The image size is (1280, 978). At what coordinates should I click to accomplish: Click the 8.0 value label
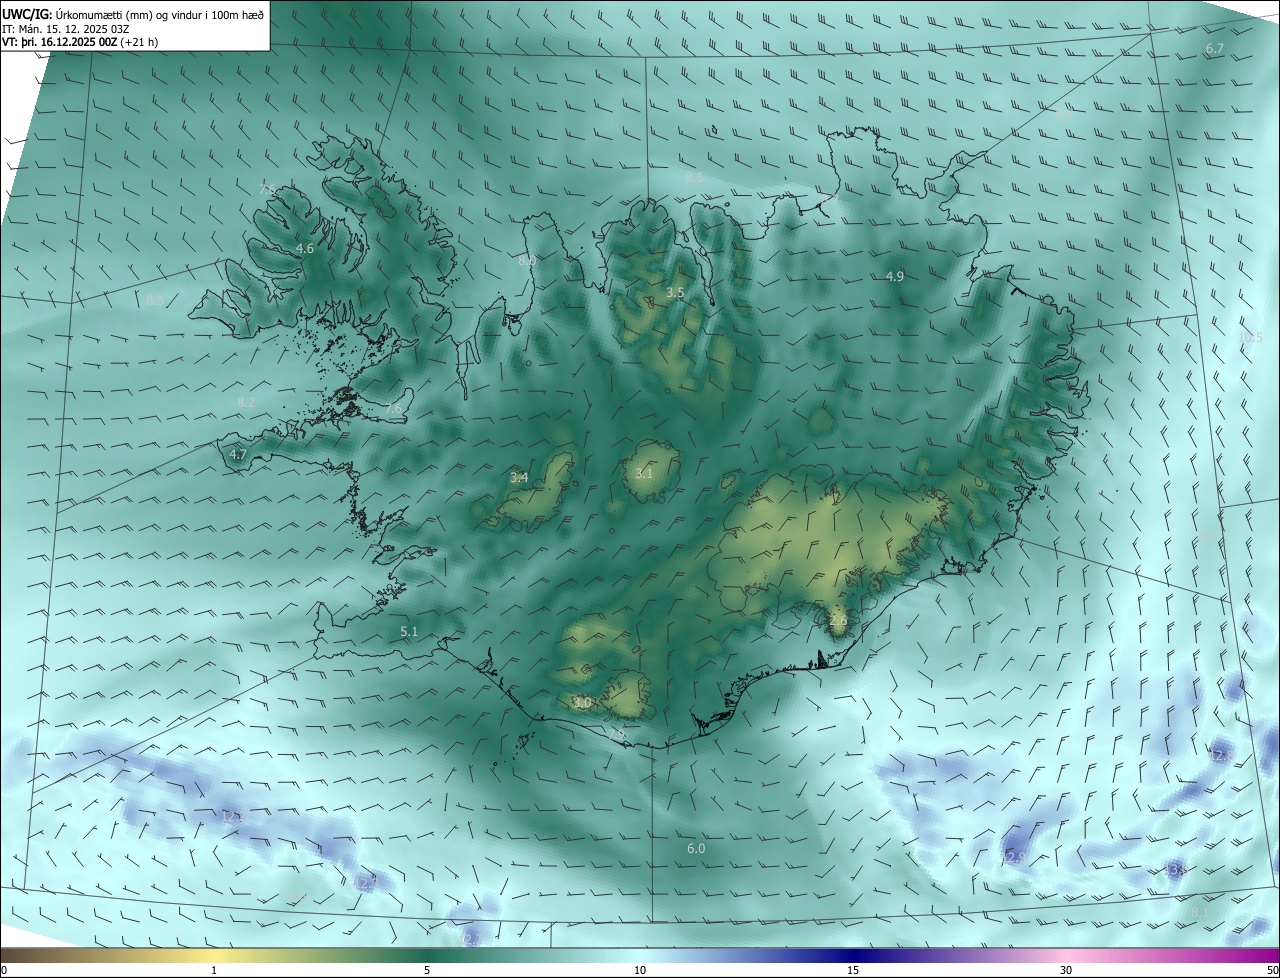527,260
